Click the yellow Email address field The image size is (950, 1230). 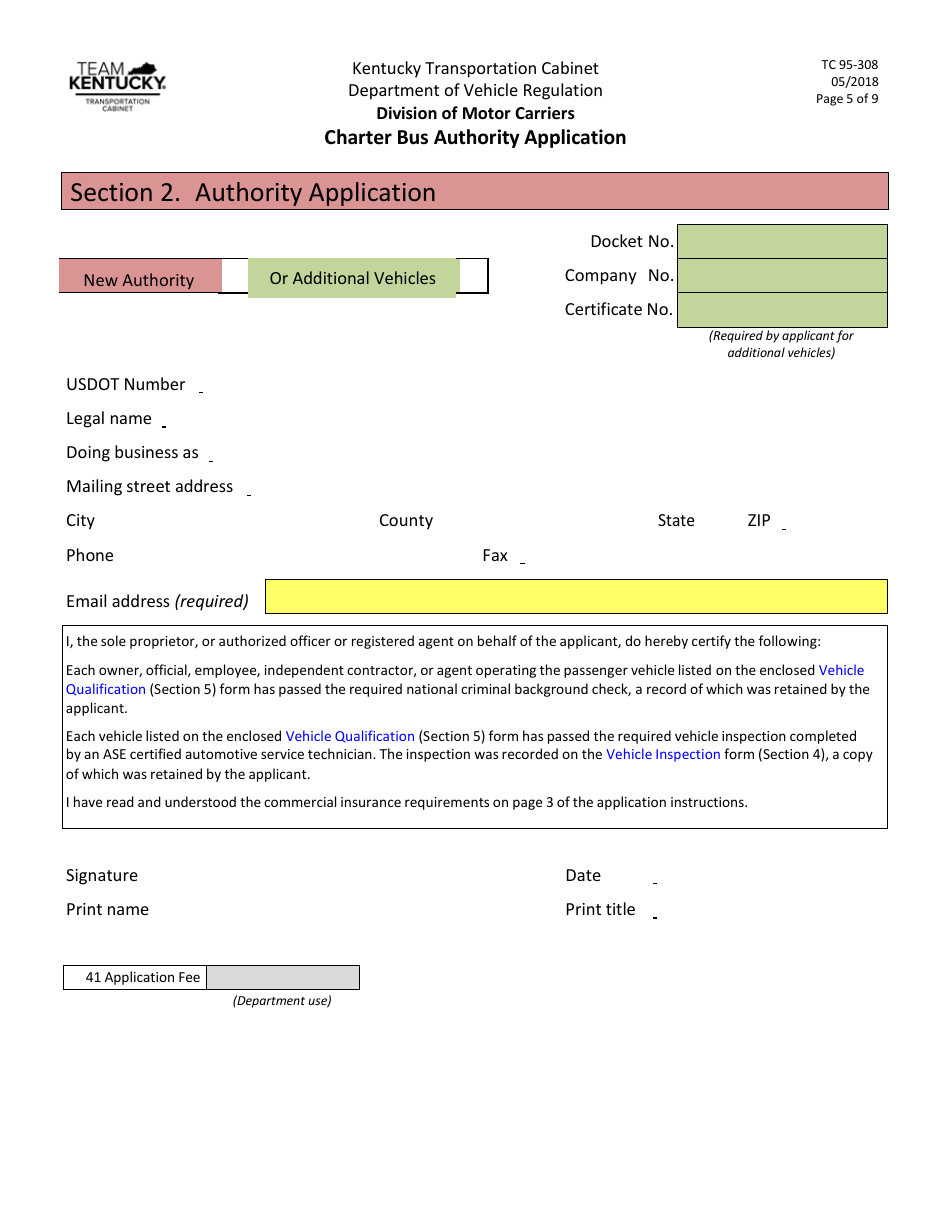coord(576,596)
